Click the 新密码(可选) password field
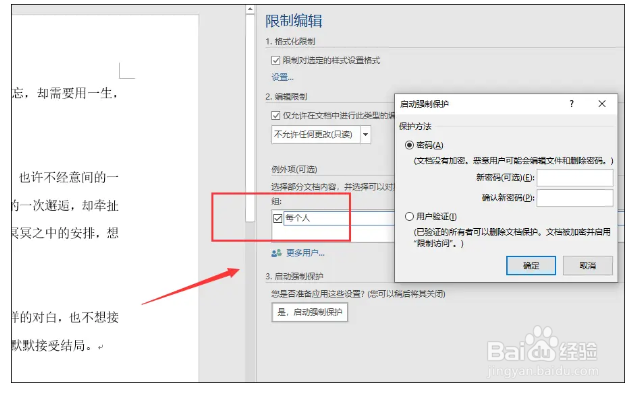 click(x=575, y=178)
